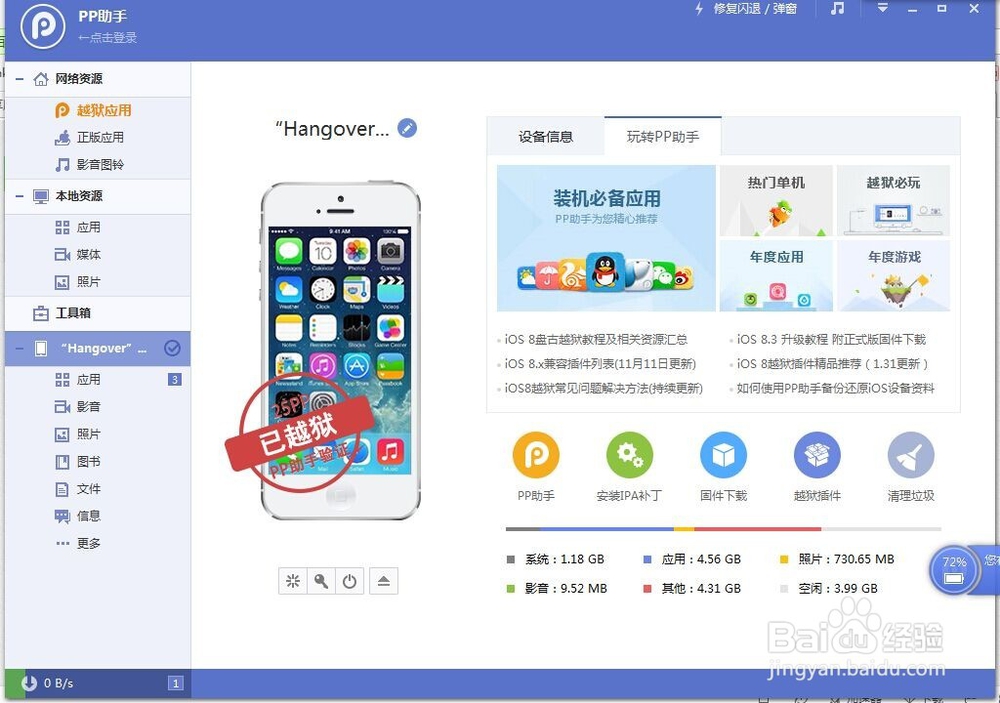Click the key-shaped activation icon under the phone
The image size is (1000, 703).
tap(321, 580)
